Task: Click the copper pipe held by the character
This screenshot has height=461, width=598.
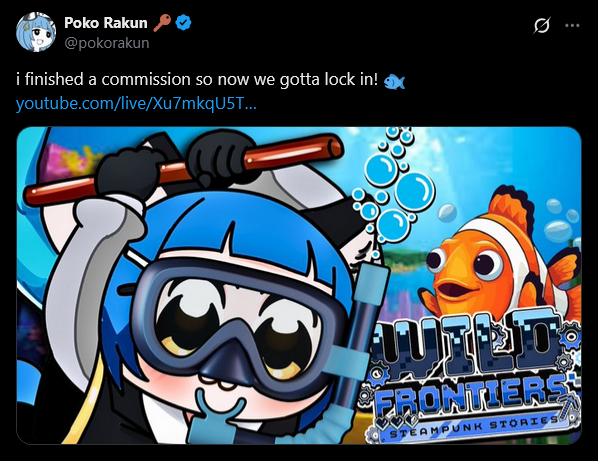Action: (x=183, y=169)
